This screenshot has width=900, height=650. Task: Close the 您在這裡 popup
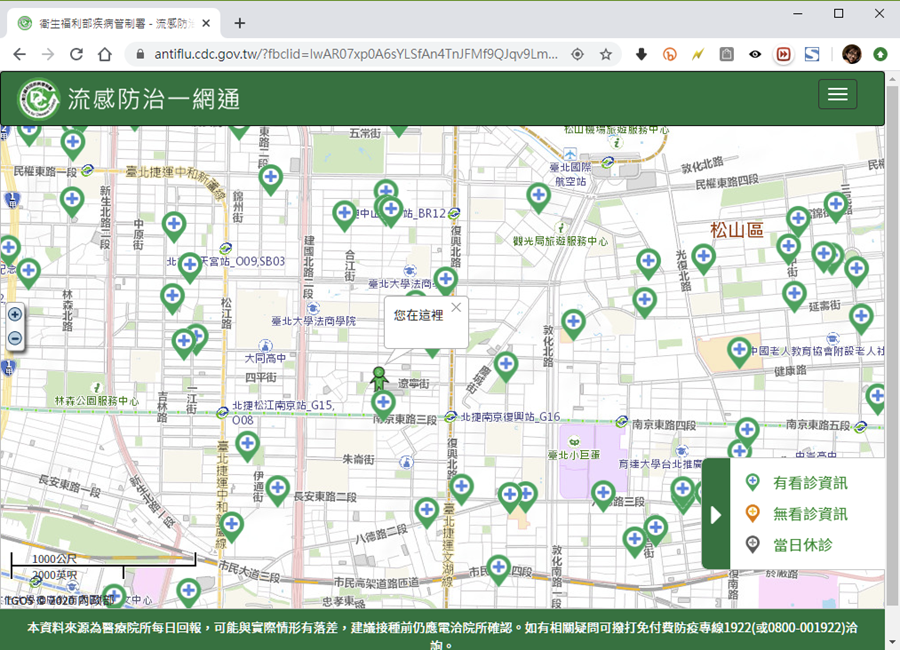[x=456, y=307]
